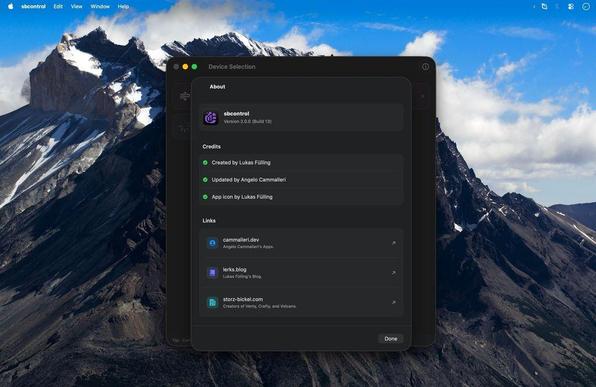Open the lerks.blog link
596x387 pixels.
point(301,273)
